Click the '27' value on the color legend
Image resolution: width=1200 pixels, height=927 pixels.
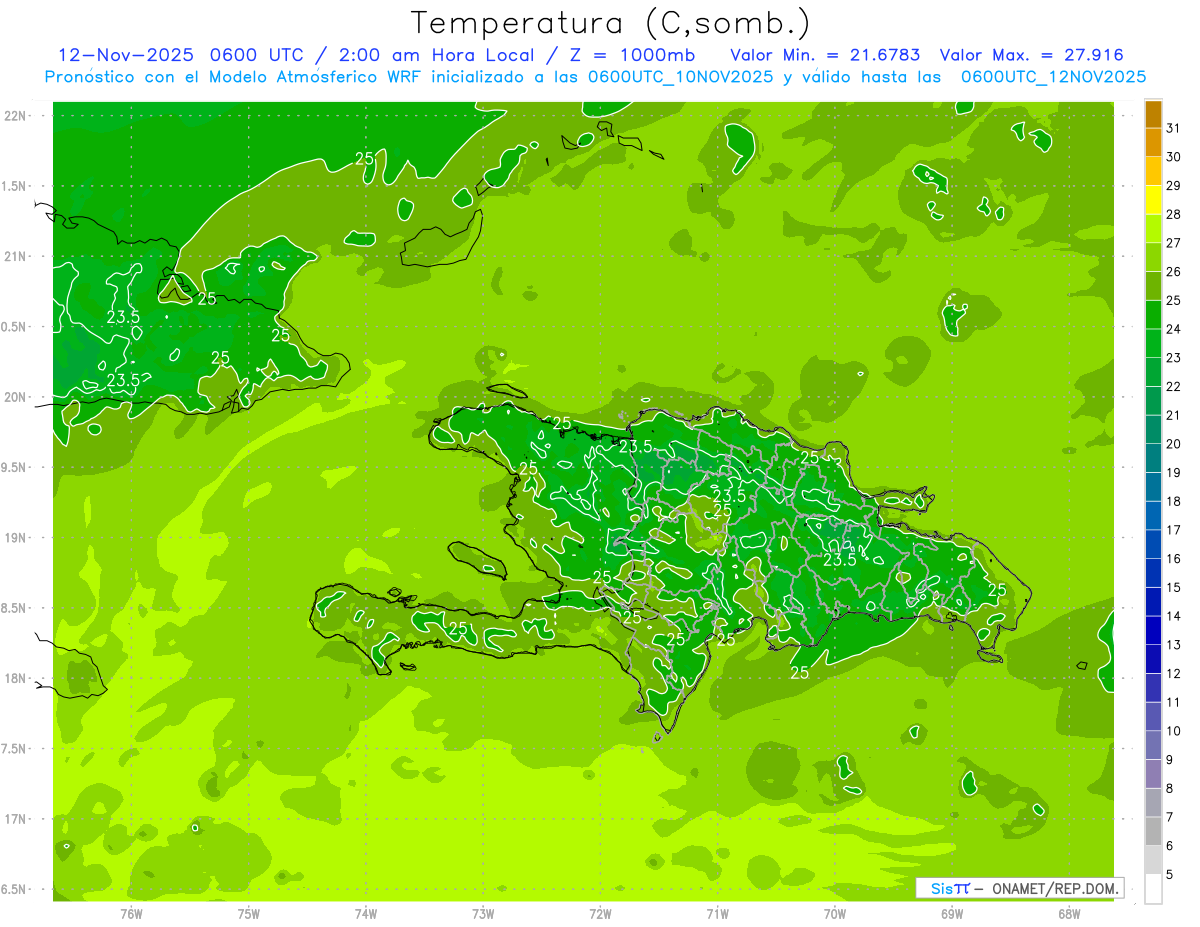pos(1173,243)
